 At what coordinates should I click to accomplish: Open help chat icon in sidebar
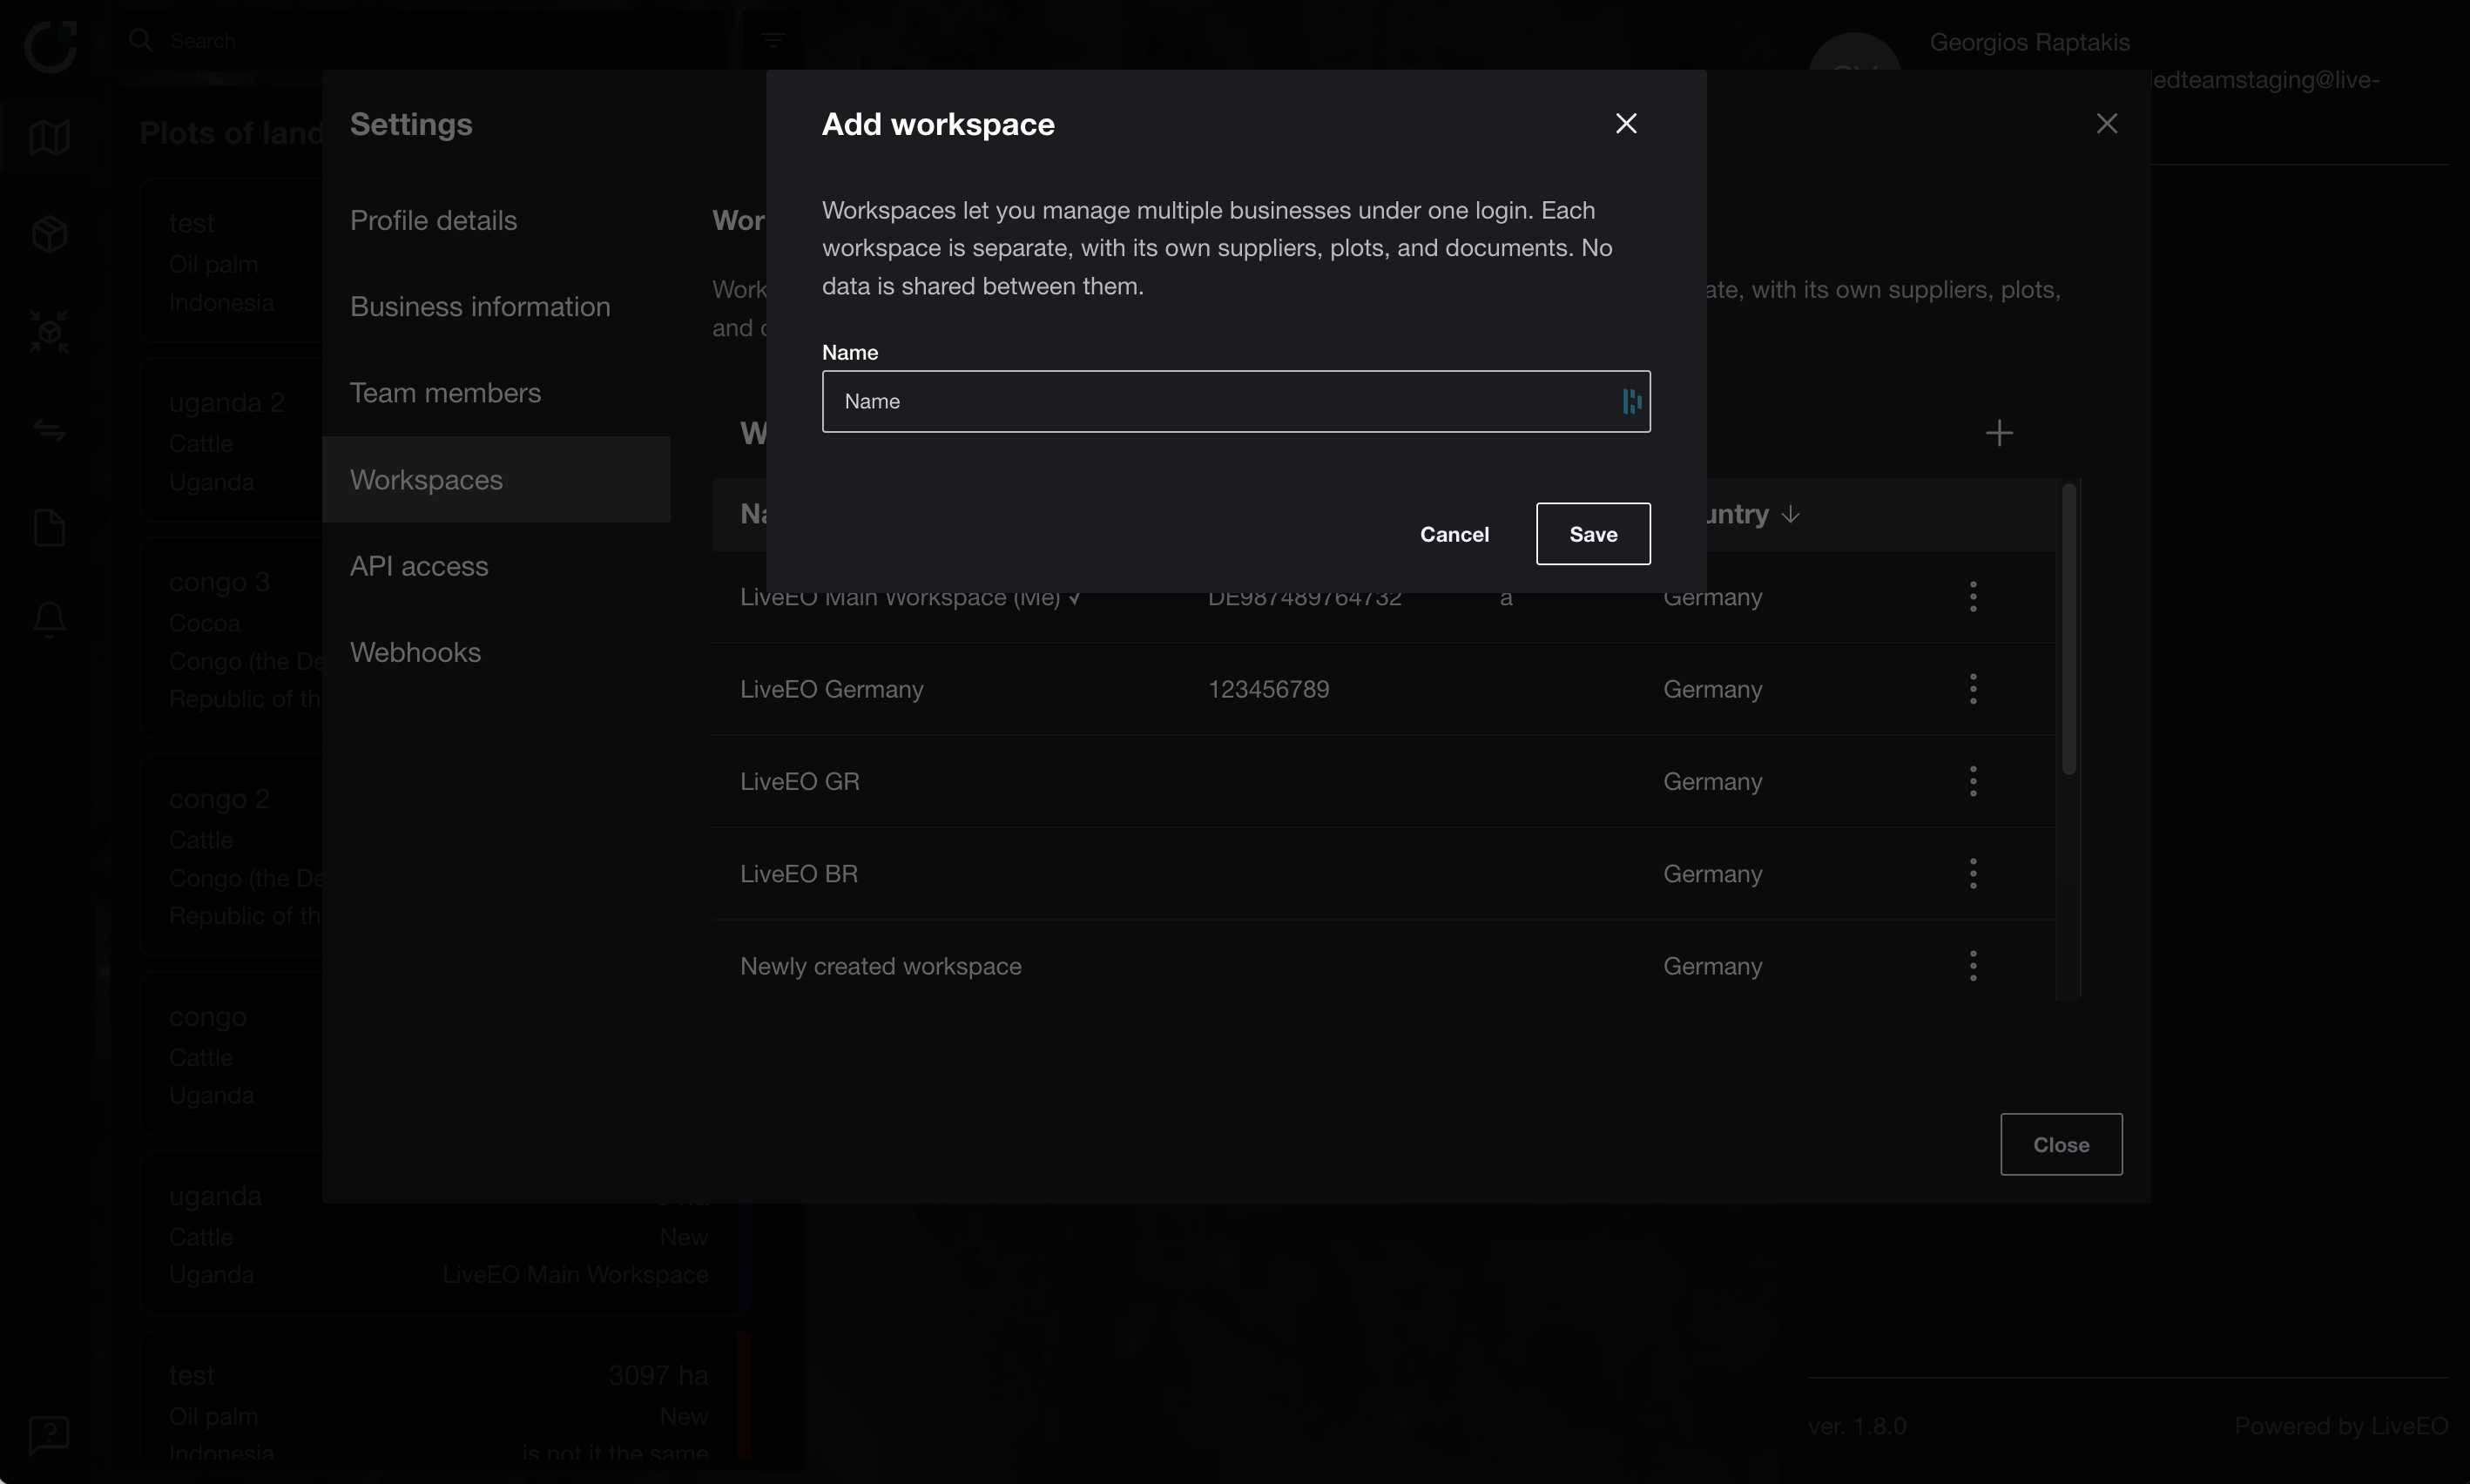click(x=49, y=1434)
